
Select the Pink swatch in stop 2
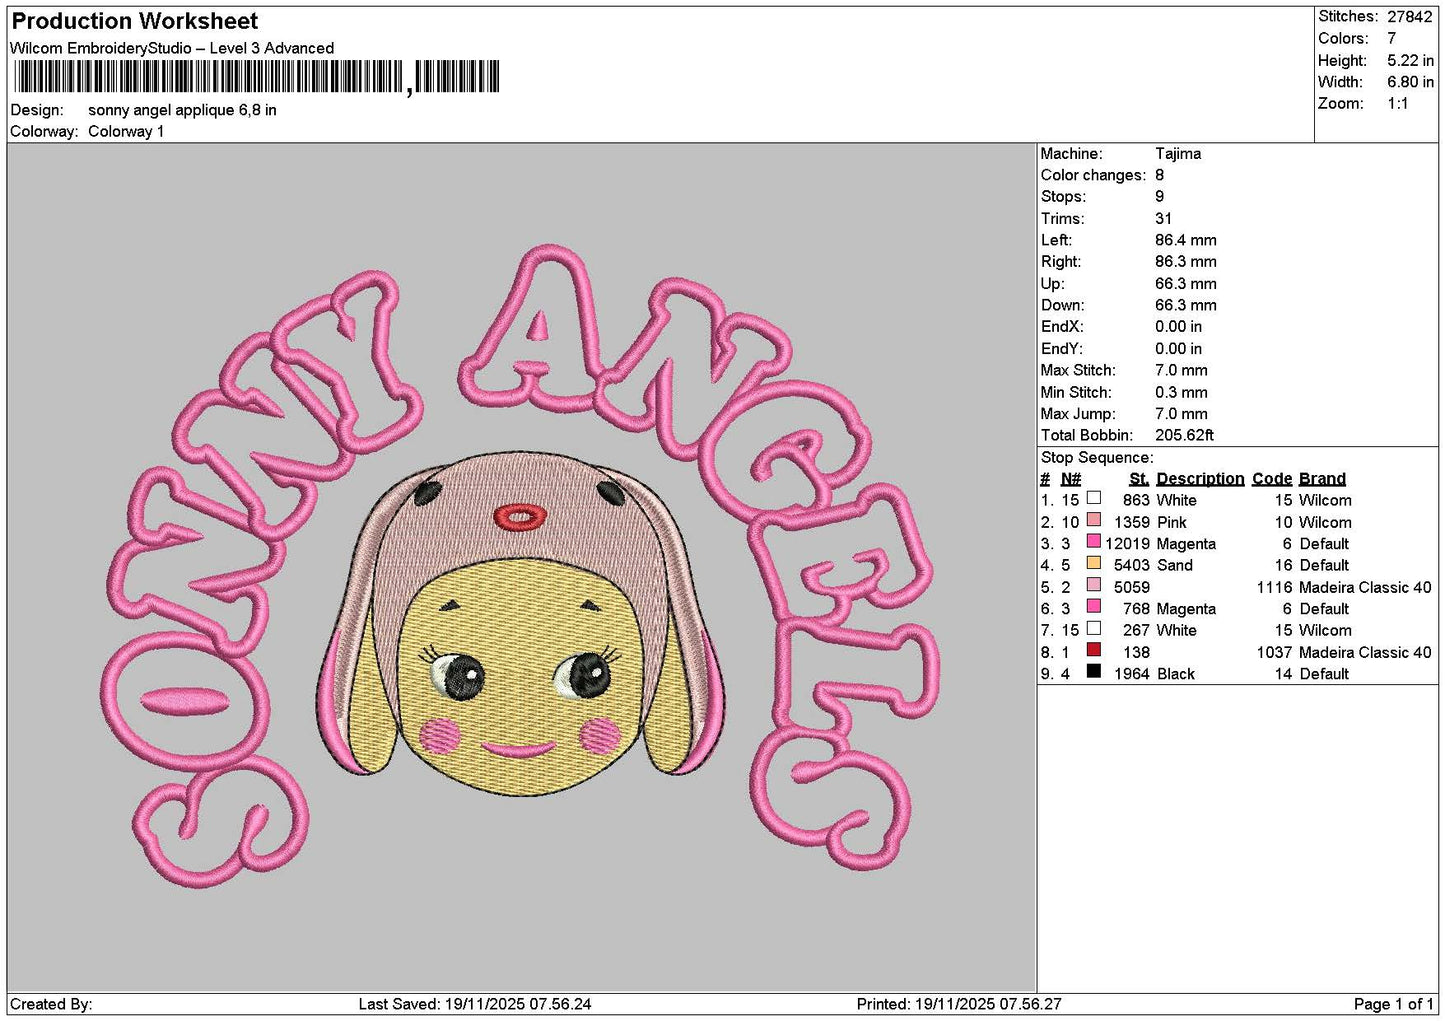point(1094,520)
